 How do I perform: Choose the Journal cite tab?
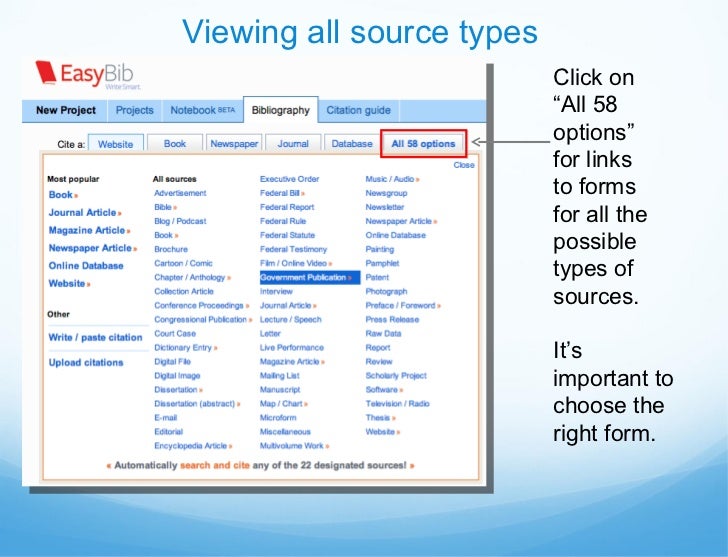click(293, 144)
